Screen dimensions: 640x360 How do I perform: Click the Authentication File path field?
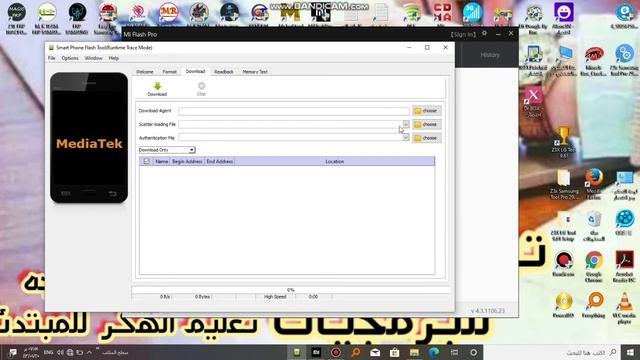click(290, 138)
